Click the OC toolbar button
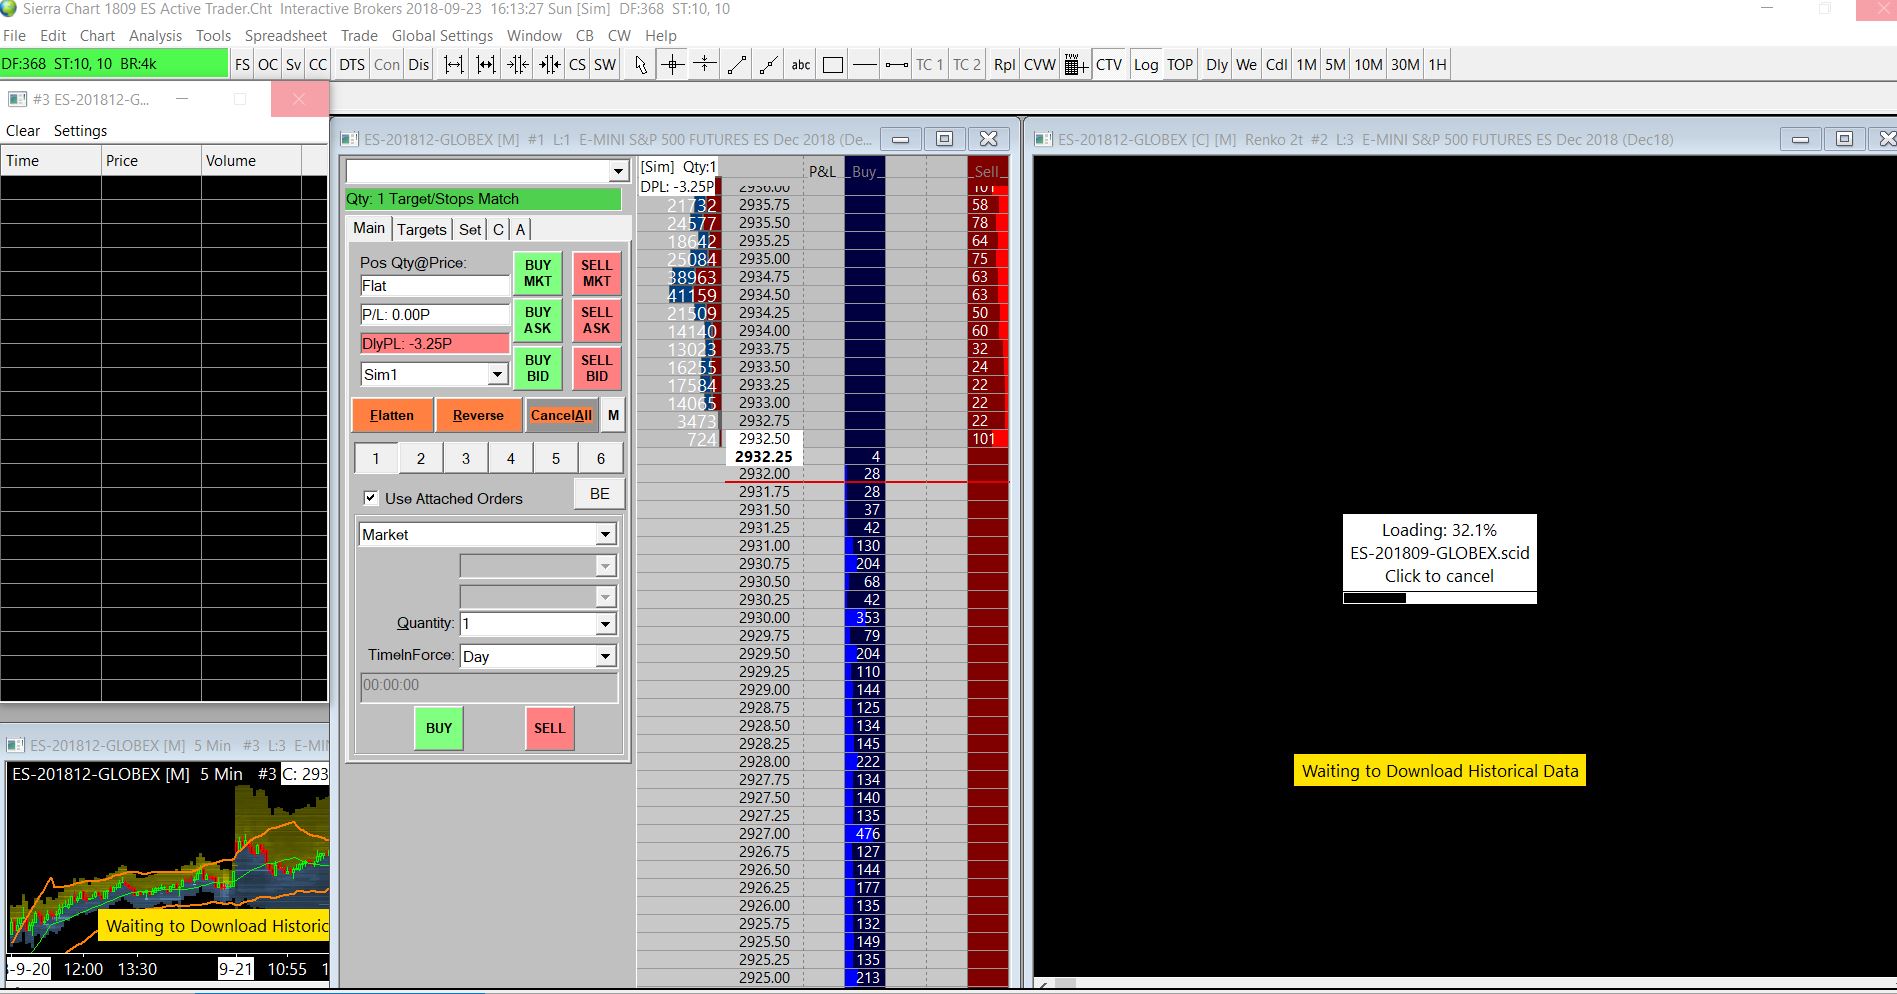The image size is (1897, 994). [x=268, y=65]
